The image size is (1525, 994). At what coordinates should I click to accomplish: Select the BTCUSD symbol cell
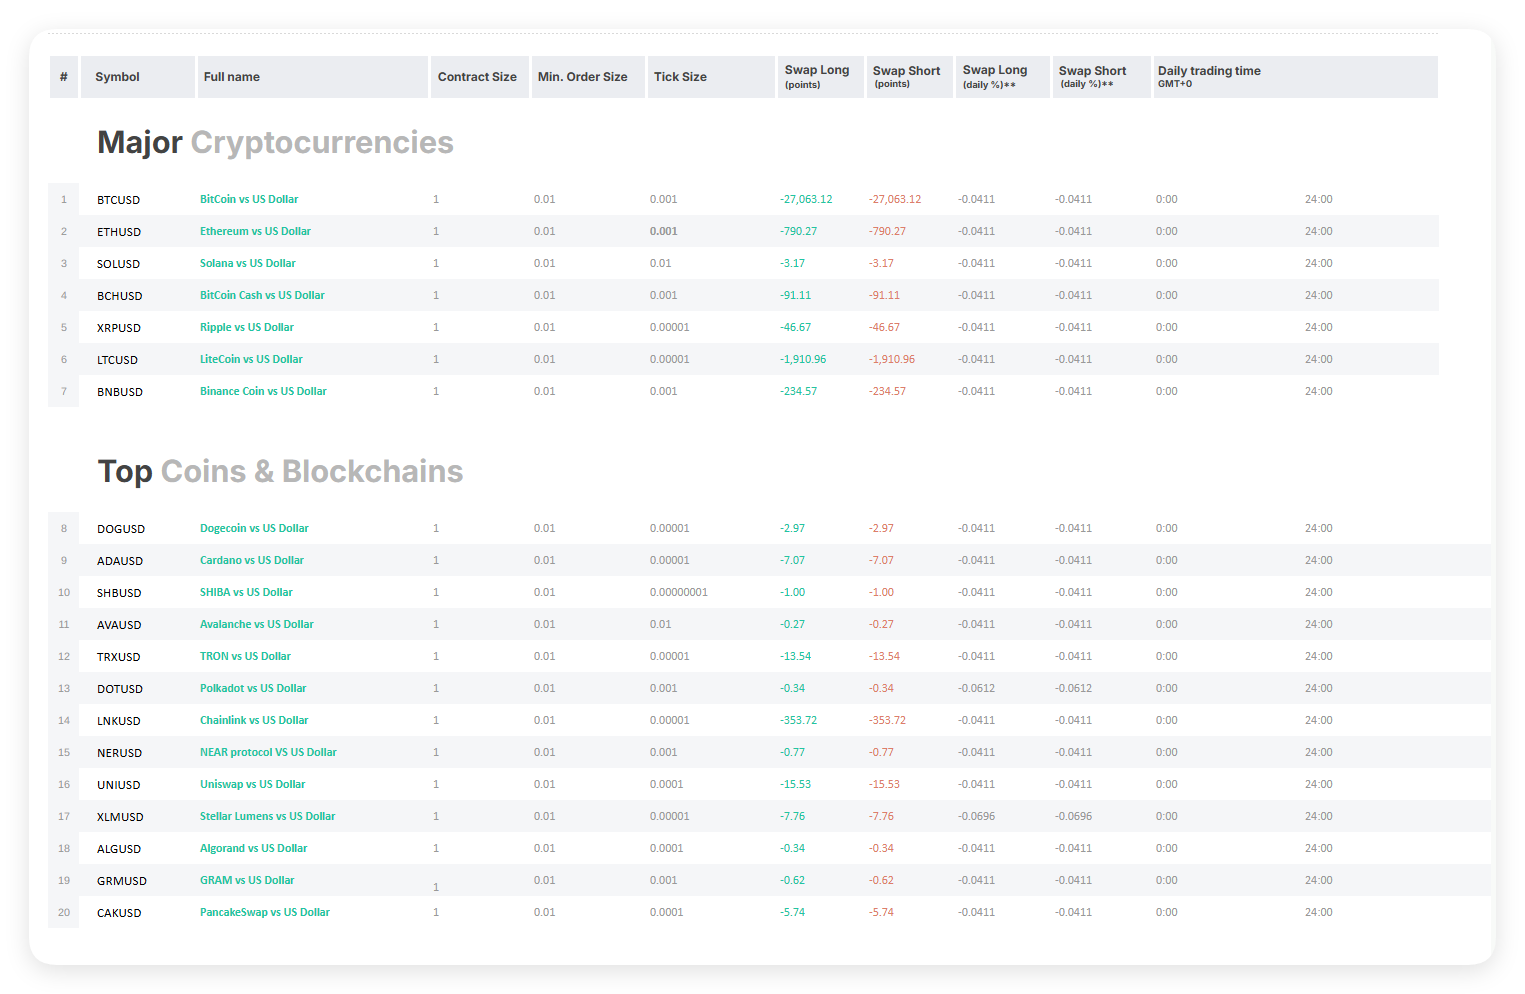pyautogui.click(x=119, y=200)
